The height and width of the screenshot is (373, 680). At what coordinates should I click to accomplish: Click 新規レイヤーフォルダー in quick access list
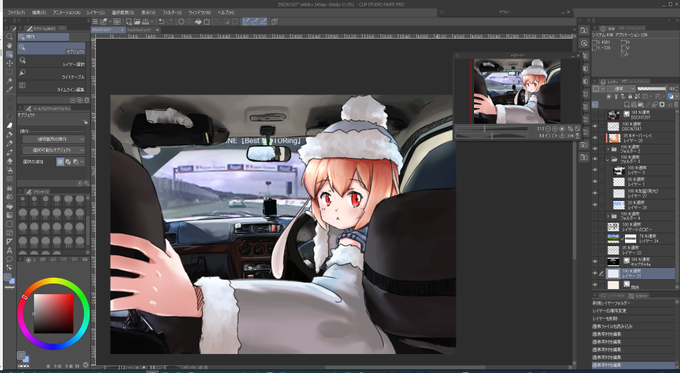click(x=611, y=303)
